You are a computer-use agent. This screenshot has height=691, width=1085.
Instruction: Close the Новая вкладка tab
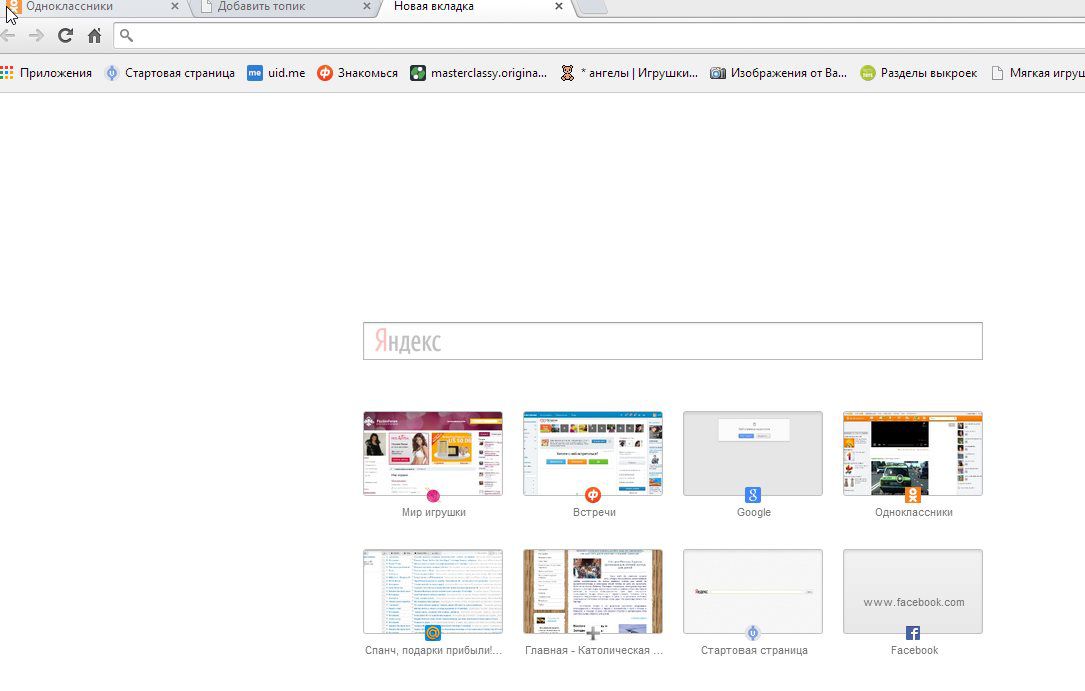[x=559, y=6]
